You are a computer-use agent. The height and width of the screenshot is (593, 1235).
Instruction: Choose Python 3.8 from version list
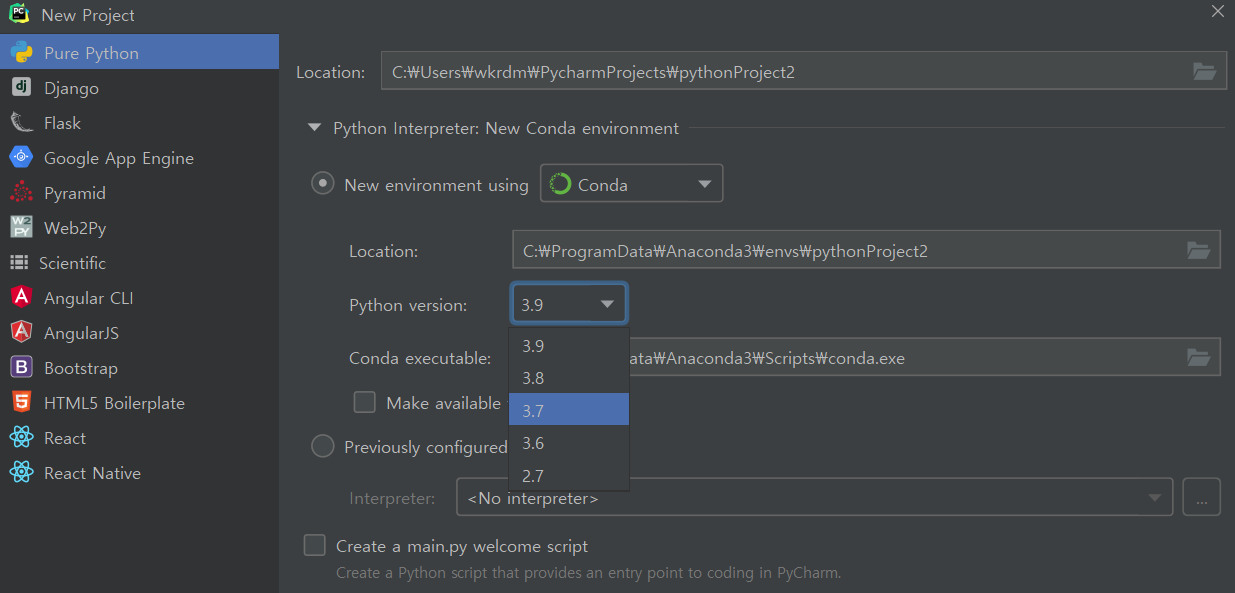tap(569, 378)
